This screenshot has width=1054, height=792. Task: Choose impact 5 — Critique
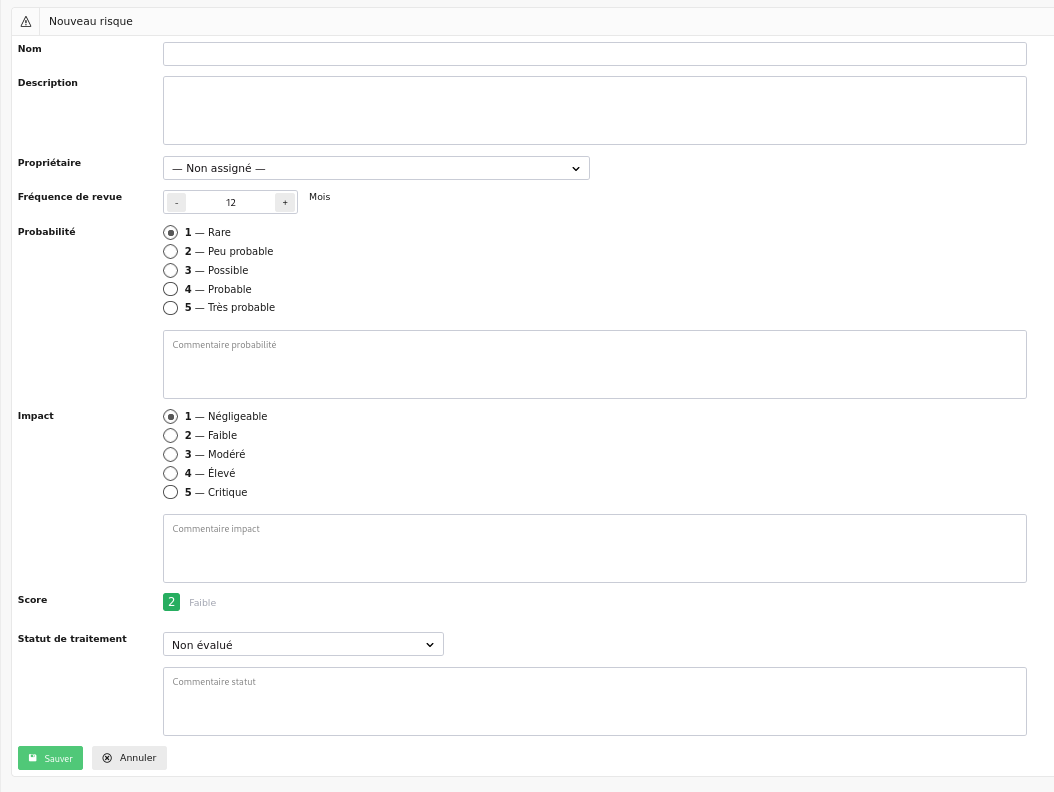[170, 492]
